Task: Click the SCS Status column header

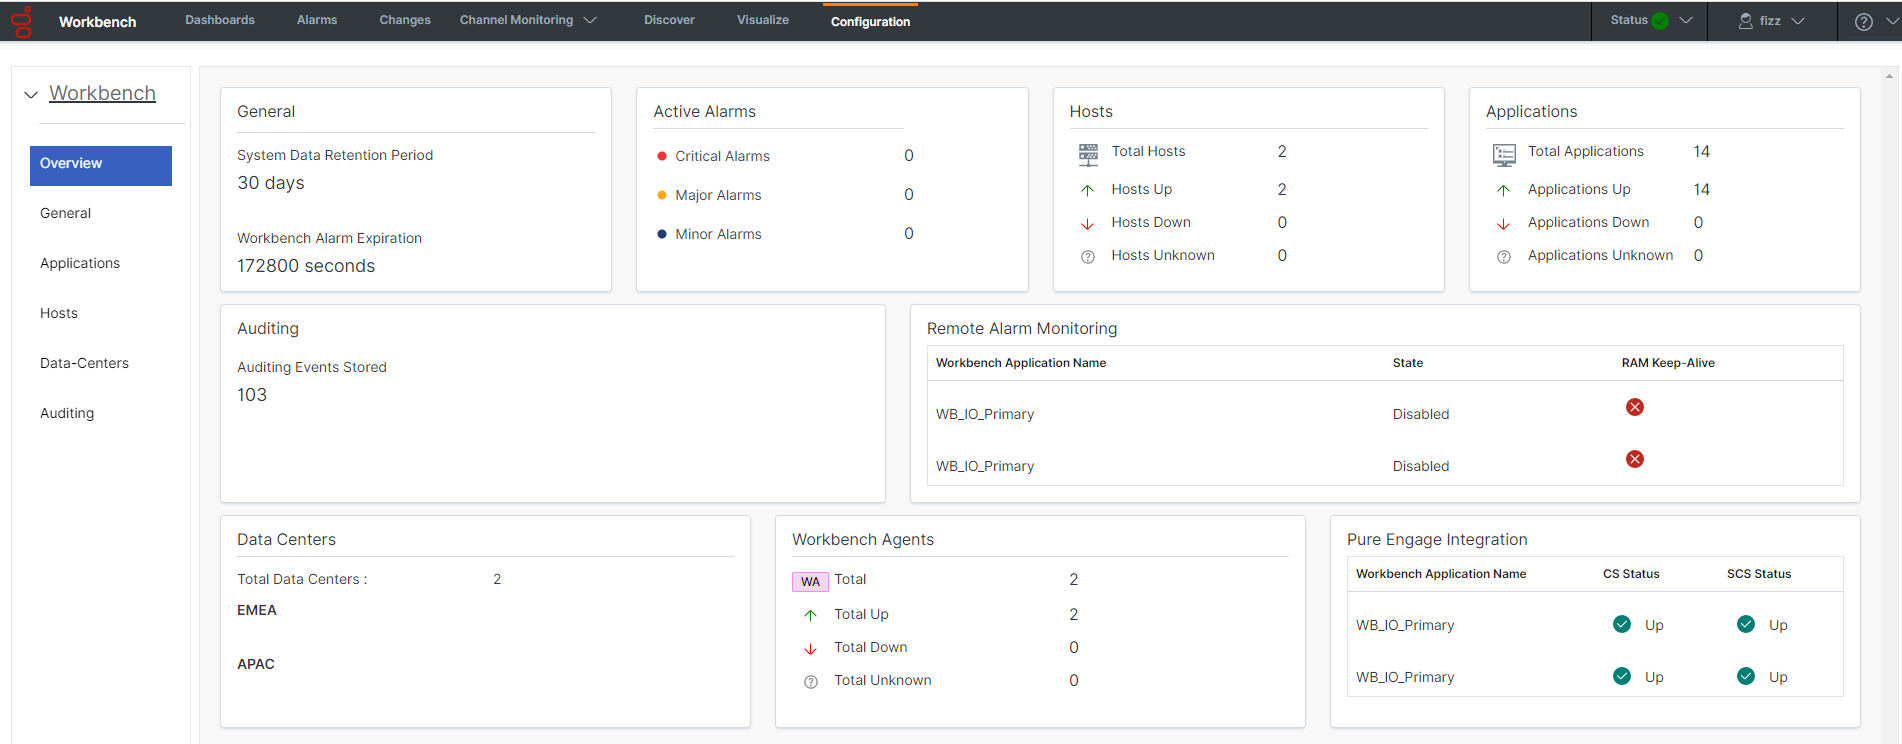Action: click(x=1759, y=574)
